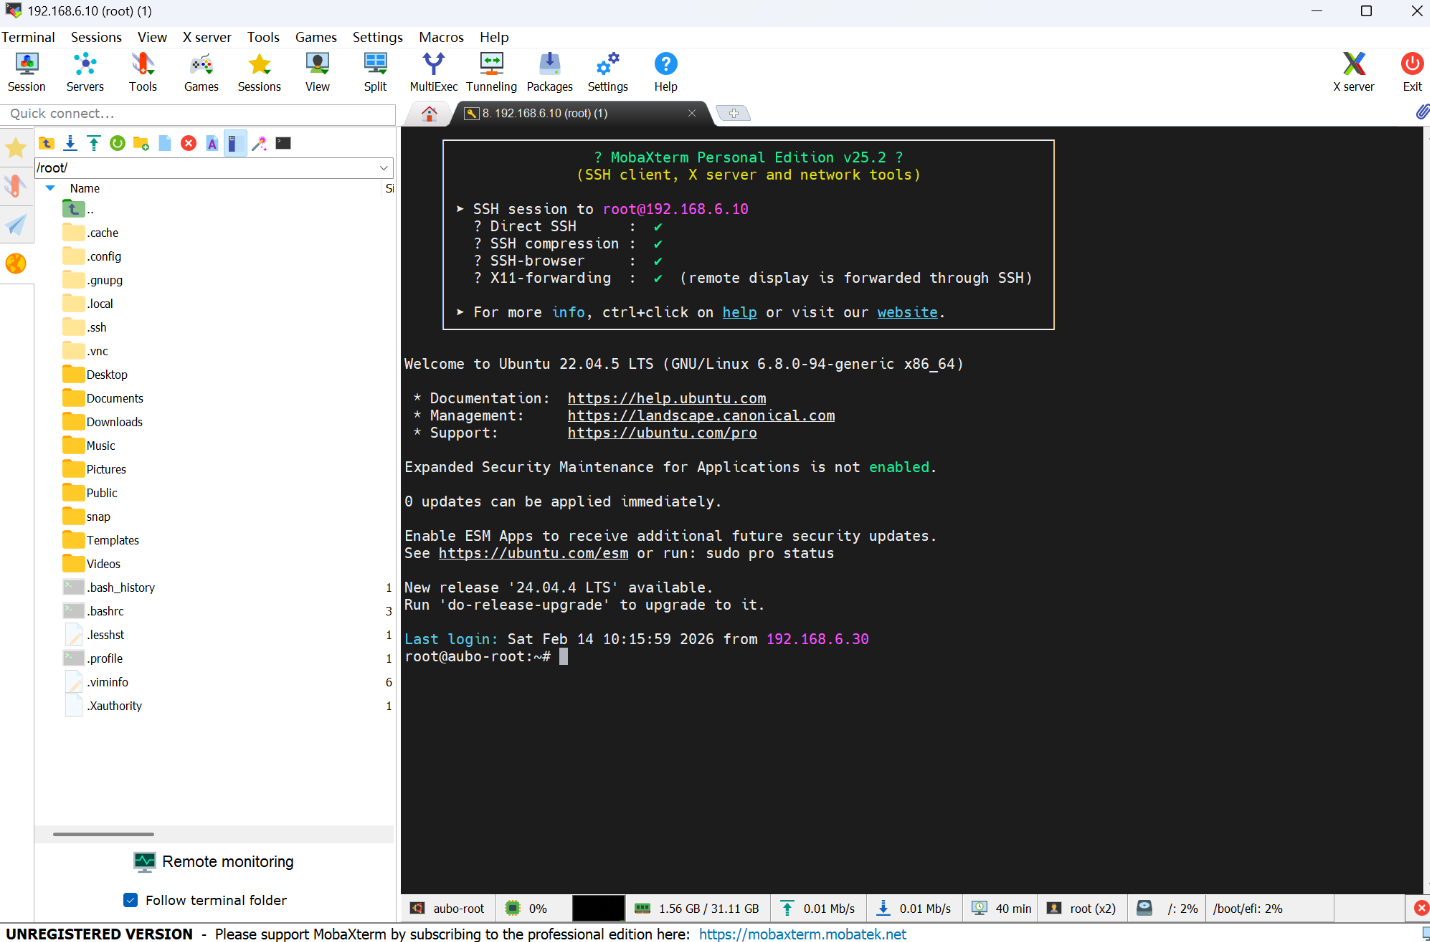
Task: Click red delete icon in SFTP toolbar
Action: coord(188,143)
